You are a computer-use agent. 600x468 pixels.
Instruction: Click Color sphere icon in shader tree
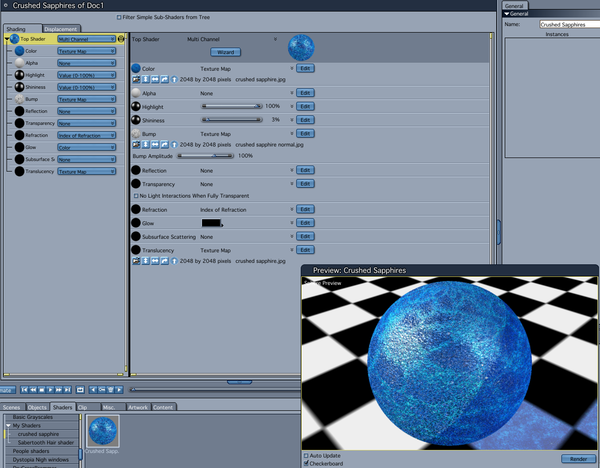[x=20, y=51]
